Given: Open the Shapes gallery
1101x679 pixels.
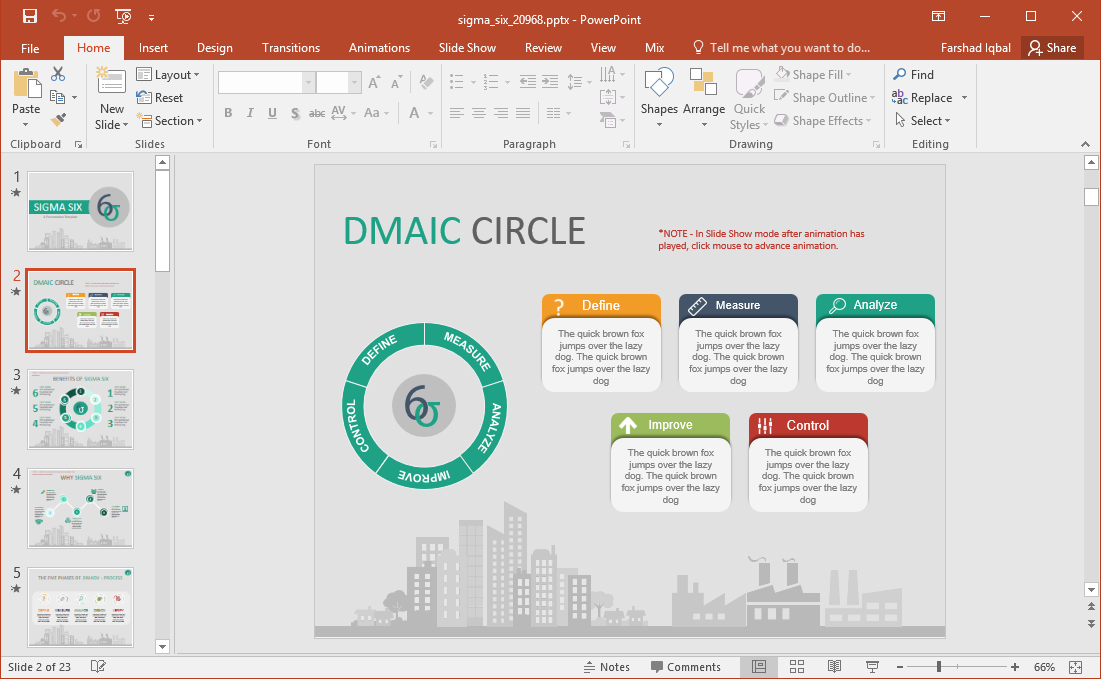Looking at the screenshot, I should 659,98.
